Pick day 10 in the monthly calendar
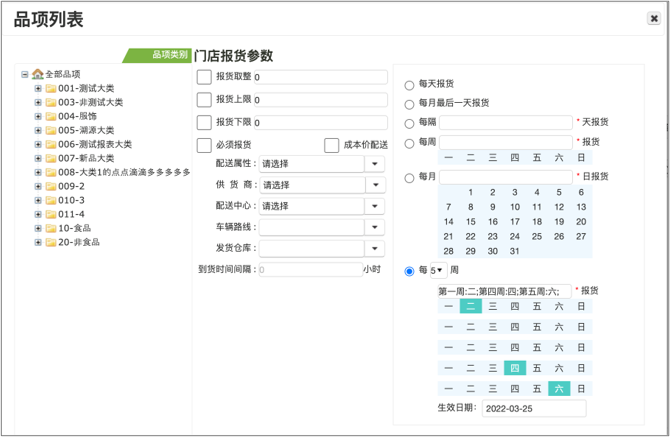 [x=514, y=207]
